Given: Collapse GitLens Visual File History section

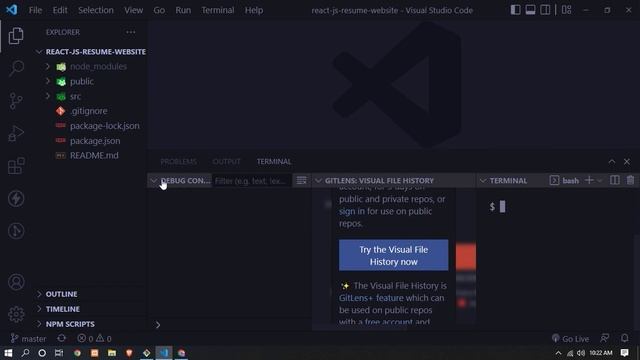Looking at the screenshot, I should click(318, 180).
